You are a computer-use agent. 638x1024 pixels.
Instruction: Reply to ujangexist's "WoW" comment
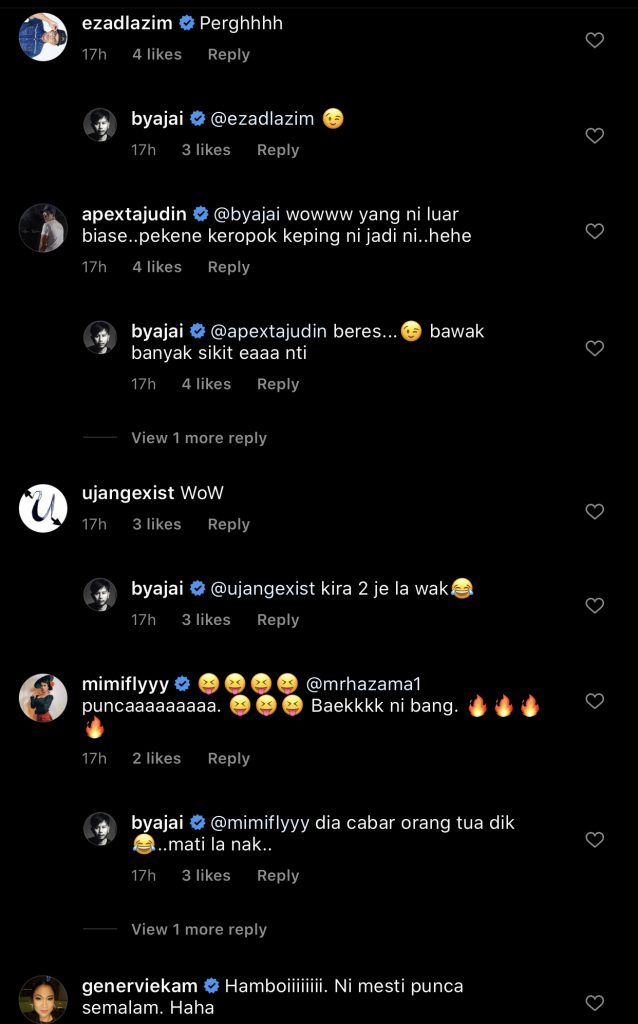pos(228,524)
